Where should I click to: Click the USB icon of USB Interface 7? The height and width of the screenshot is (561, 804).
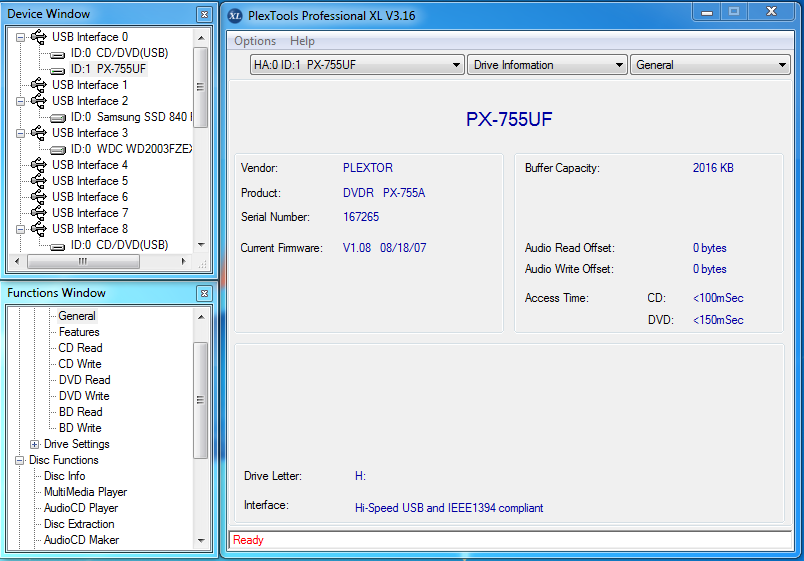click(x=38, y=212)
